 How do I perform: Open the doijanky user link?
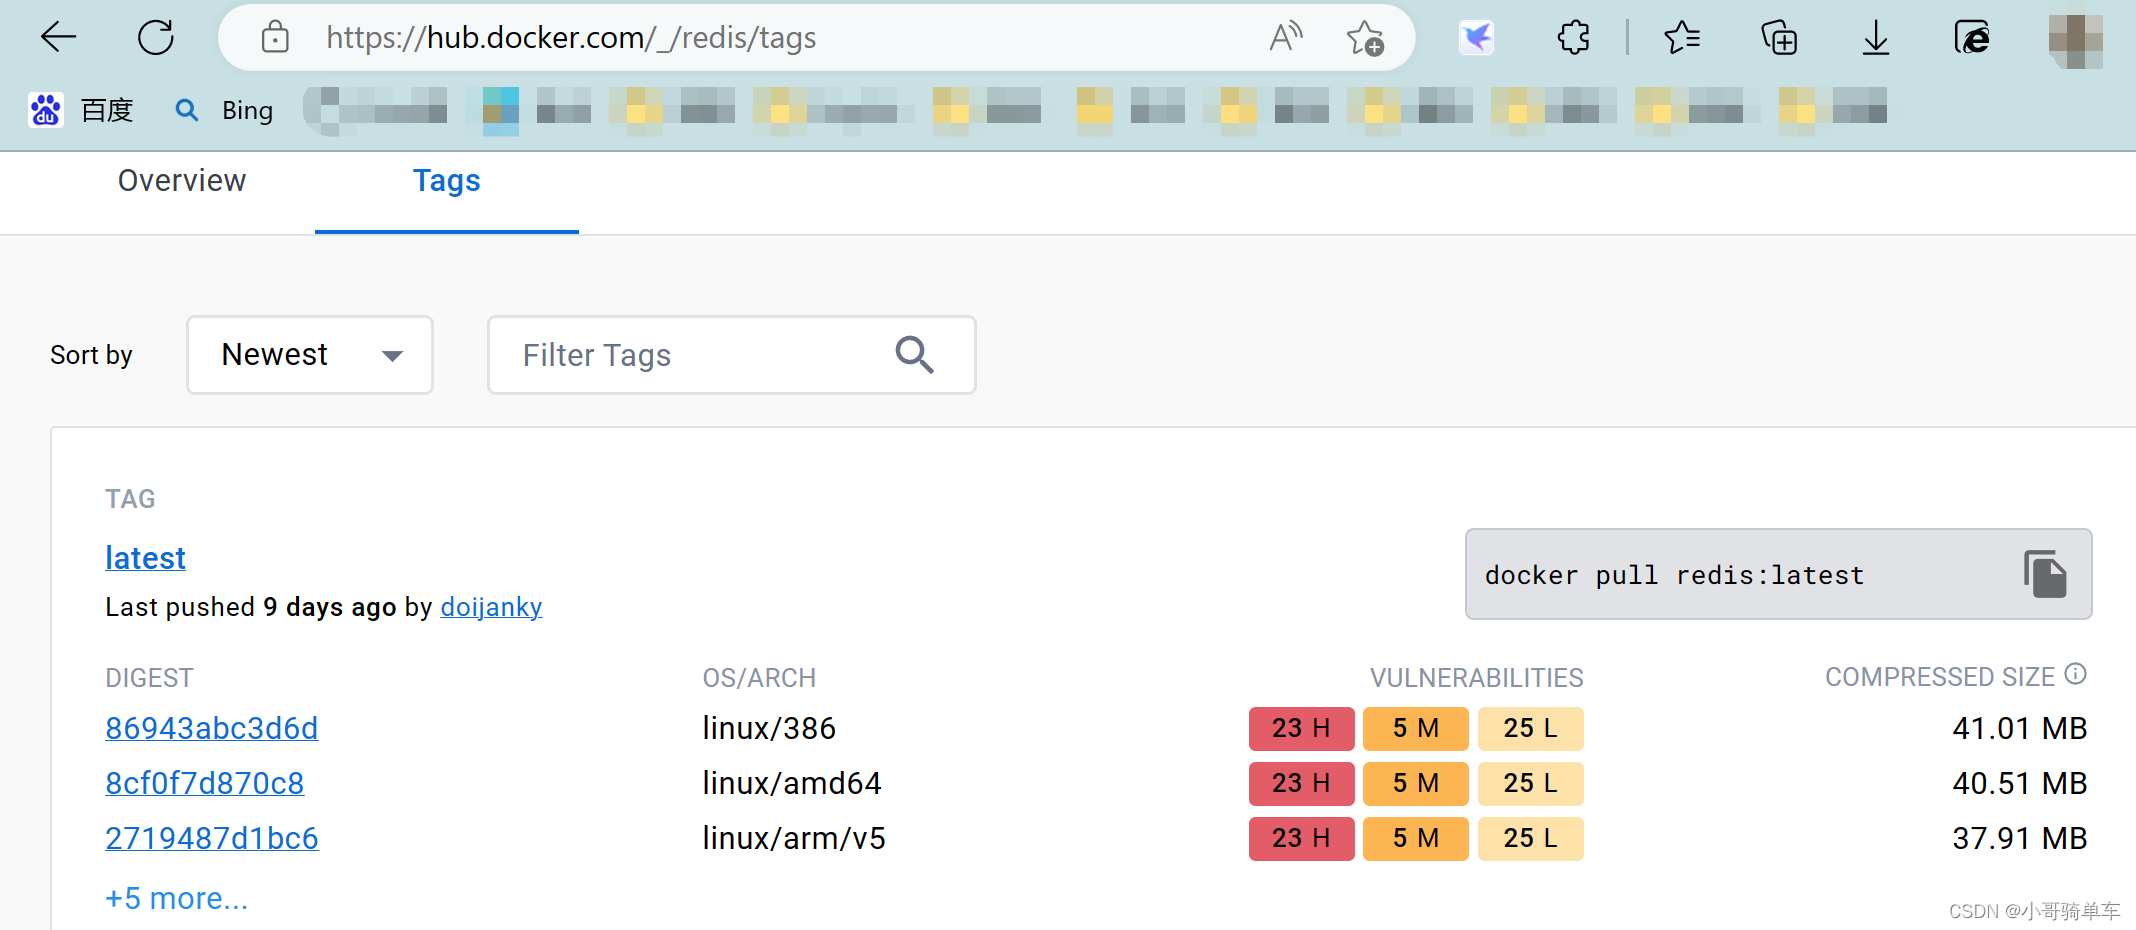492,607
